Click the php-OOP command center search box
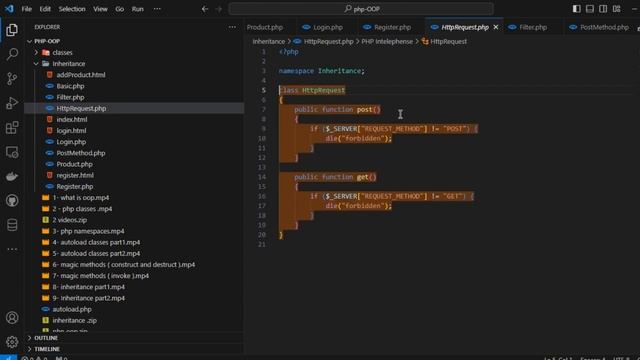The image size is (640, 360). (361, 9)
